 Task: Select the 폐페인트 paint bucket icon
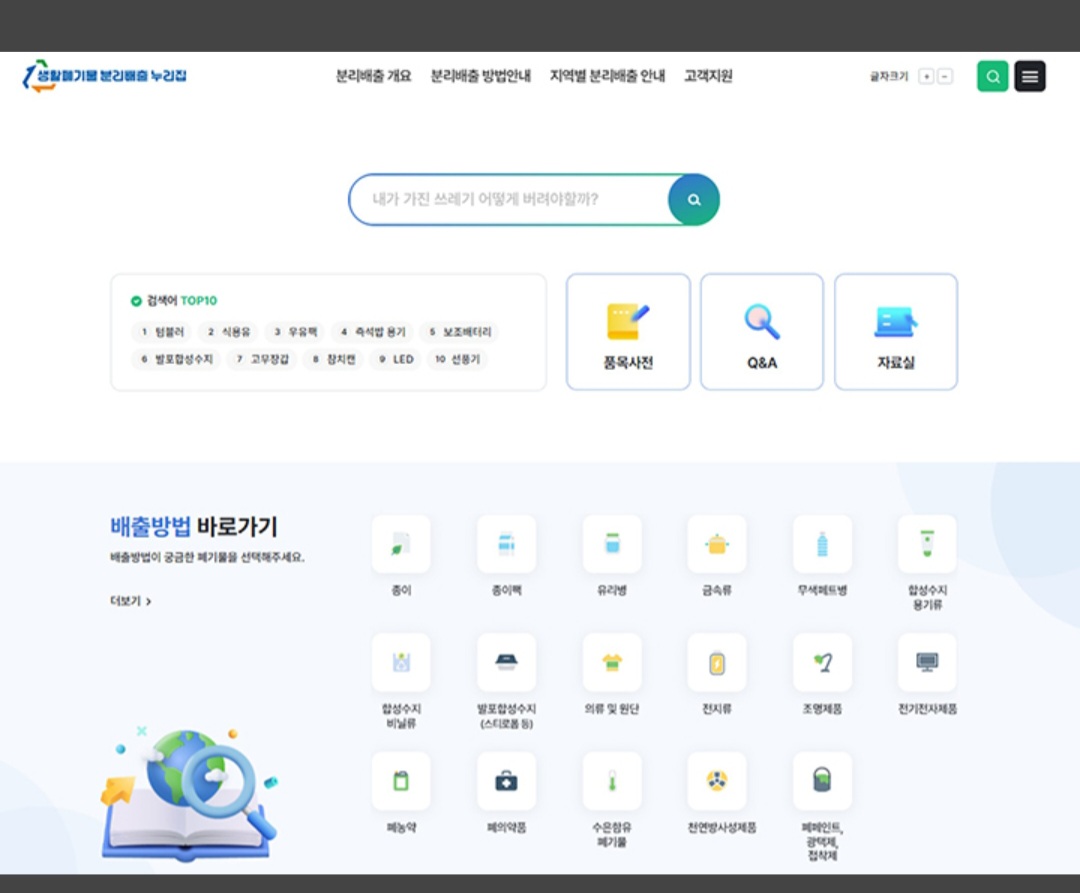(x=822, y=781)
